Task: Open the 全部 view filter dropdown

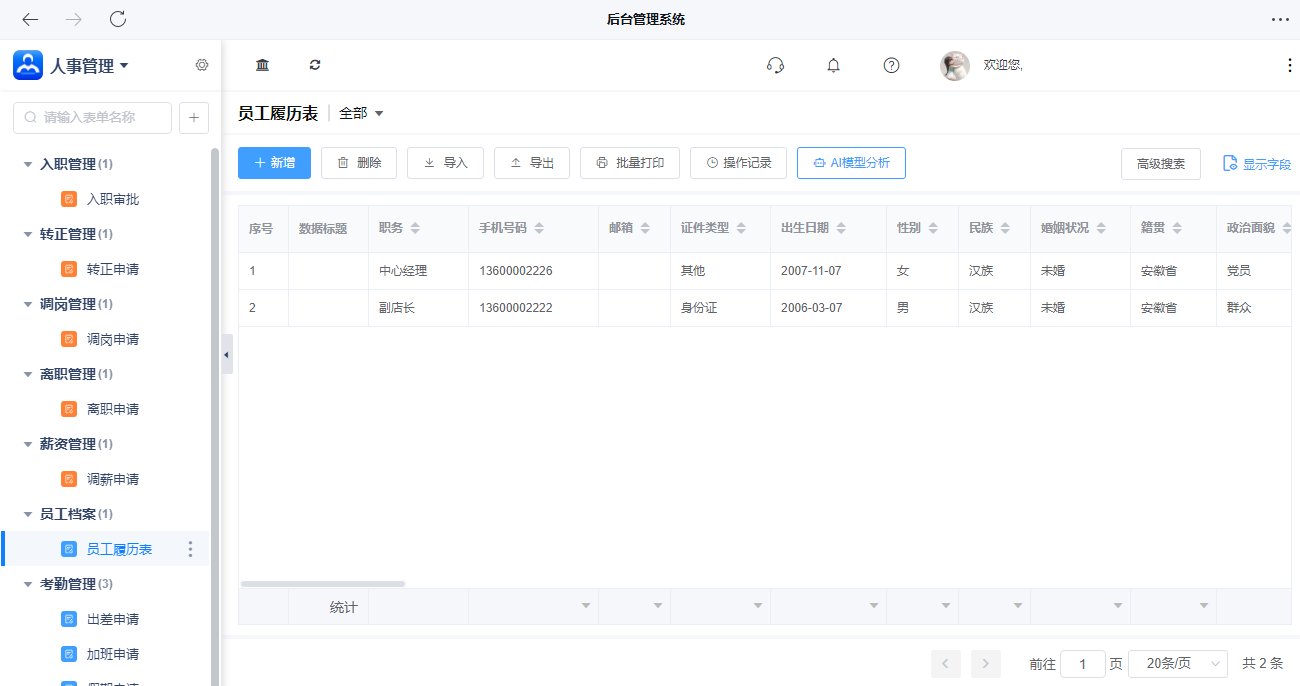Action: [361, 113]
